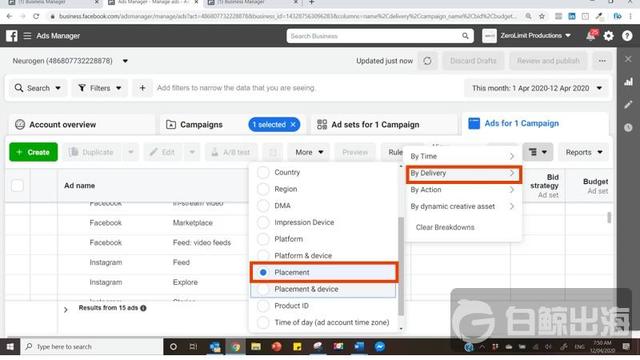Expand the Results from 15 ads row

[66, 310]
